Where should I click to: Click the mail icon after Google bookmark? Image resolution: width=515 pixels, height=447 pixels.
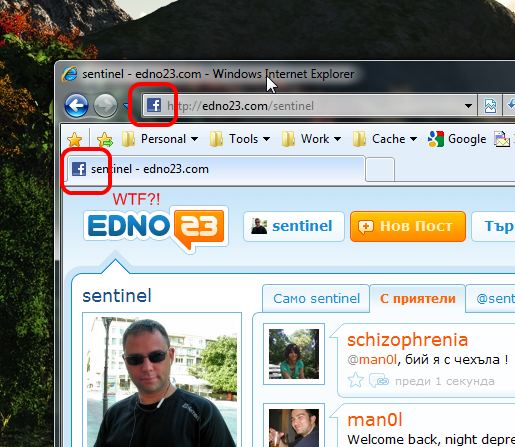[502, 139]
